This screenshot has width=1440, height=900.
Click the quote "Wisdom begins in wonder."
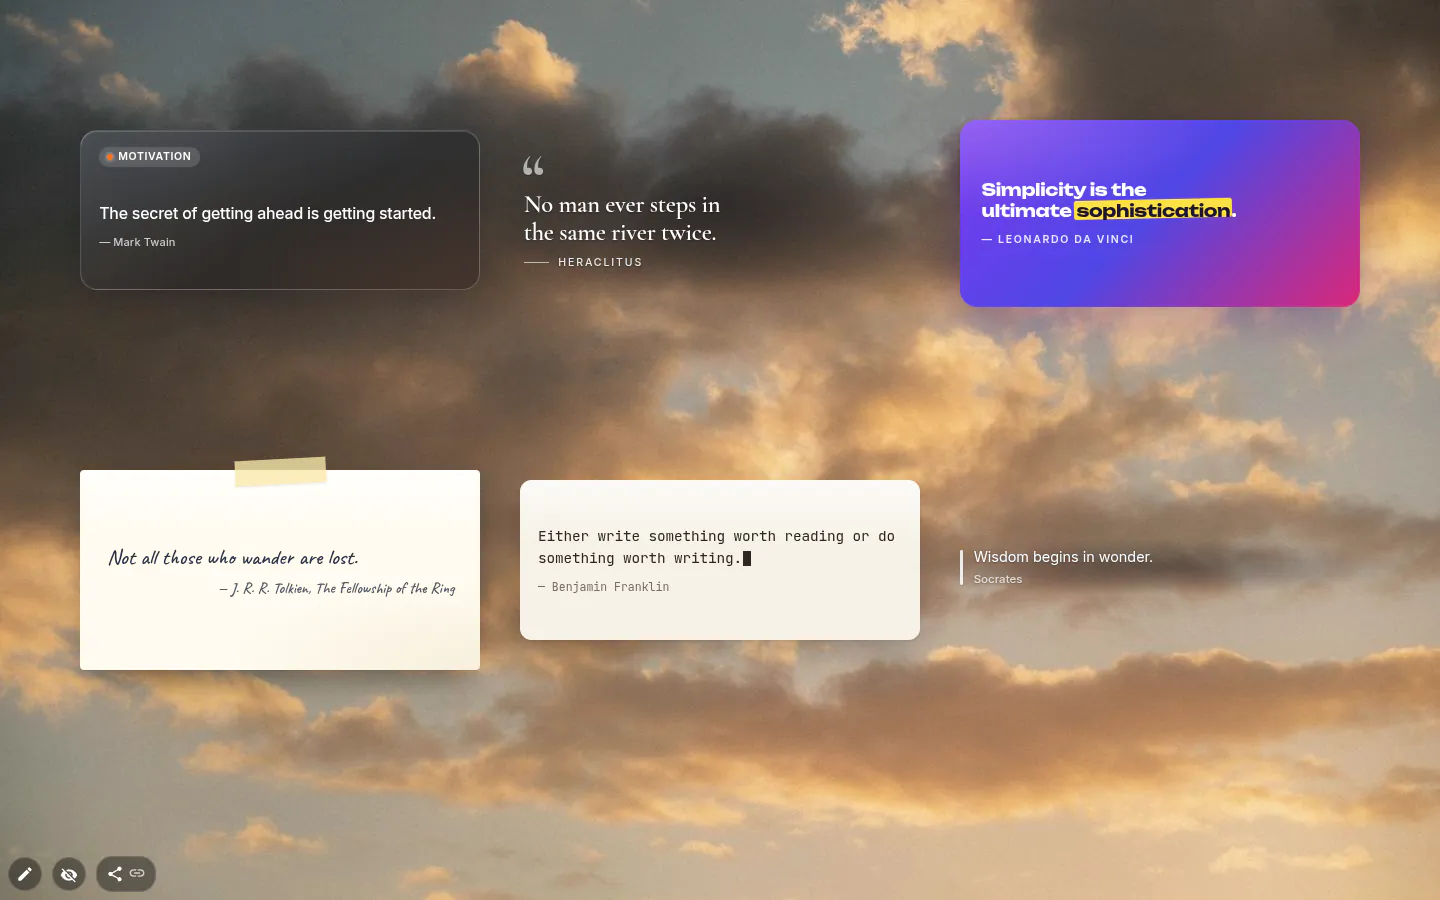point(1063,557)
